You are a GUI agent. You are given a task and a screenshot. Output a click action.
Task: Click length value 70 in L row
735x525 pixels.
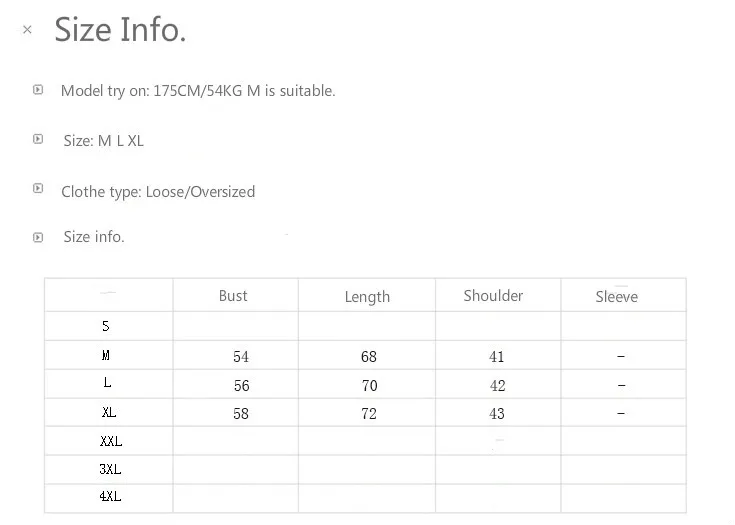(369, 386)
